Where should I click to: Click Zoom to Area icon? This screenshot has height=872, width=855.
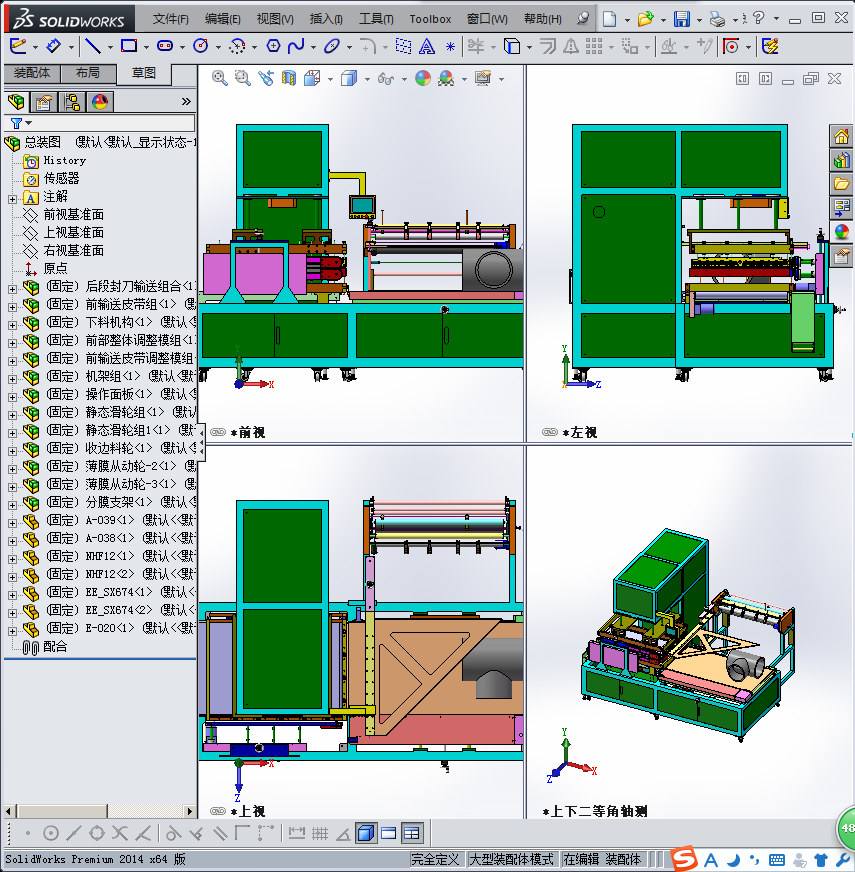click(243, 78)
